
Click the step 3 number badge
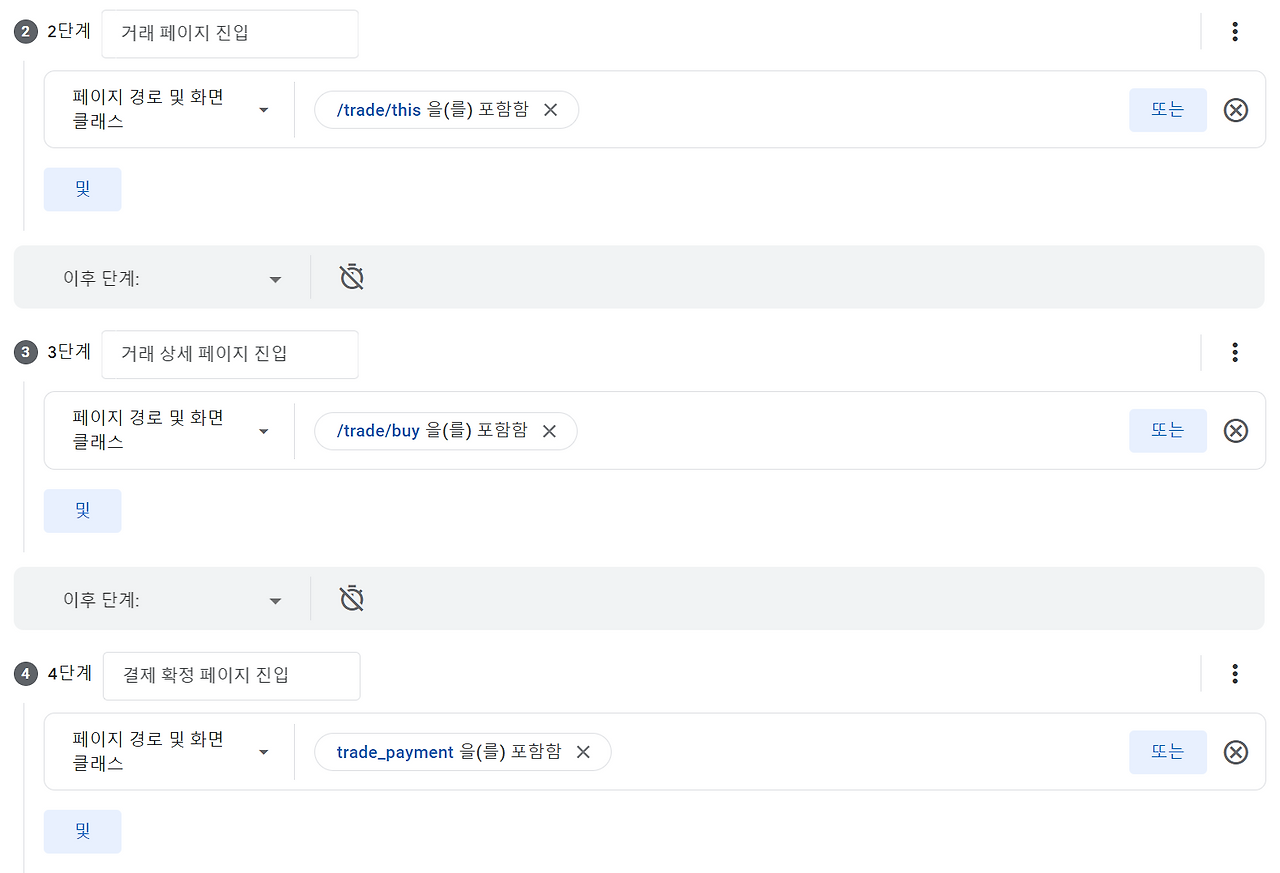(x=25, y=352)
